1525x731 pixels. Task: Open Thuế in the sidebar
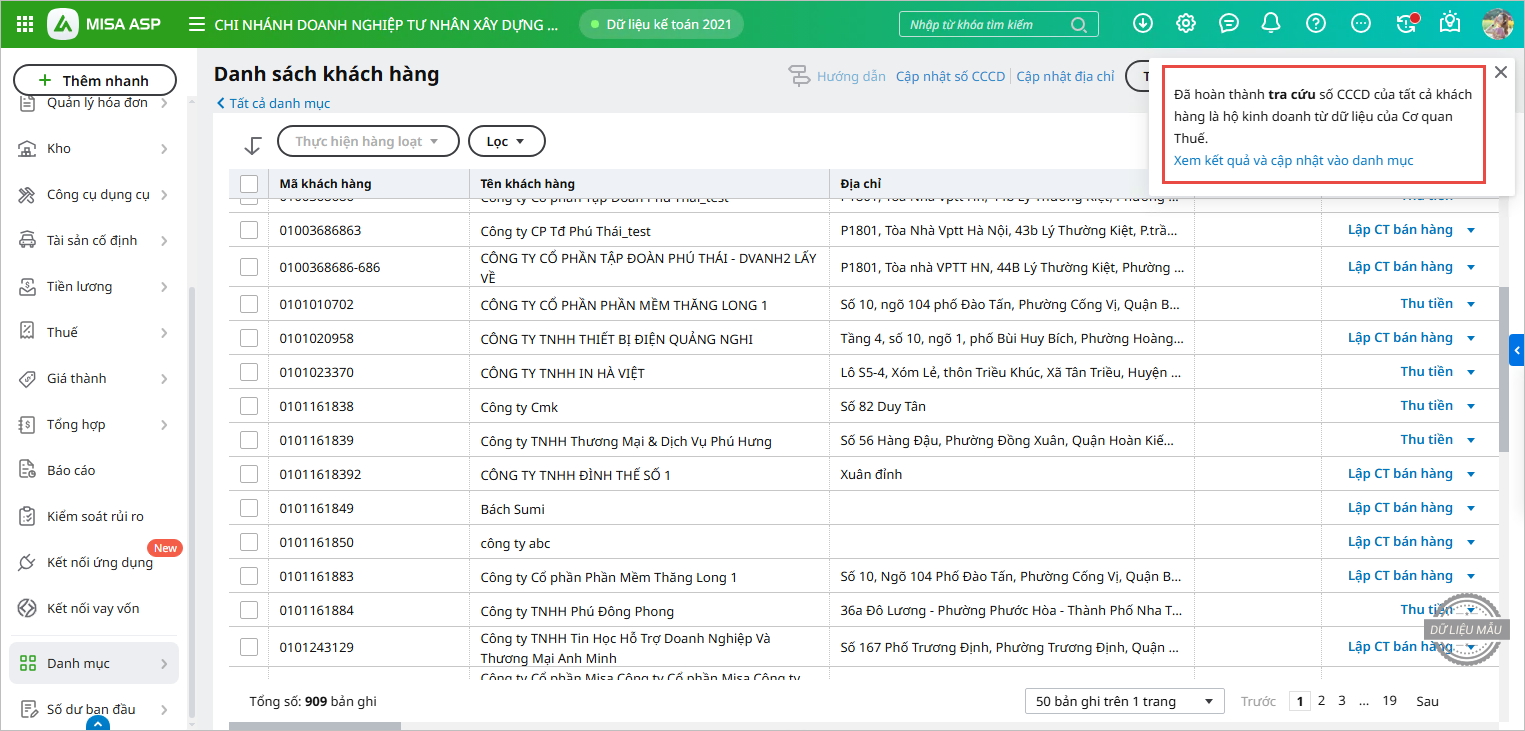coord(94,332)
